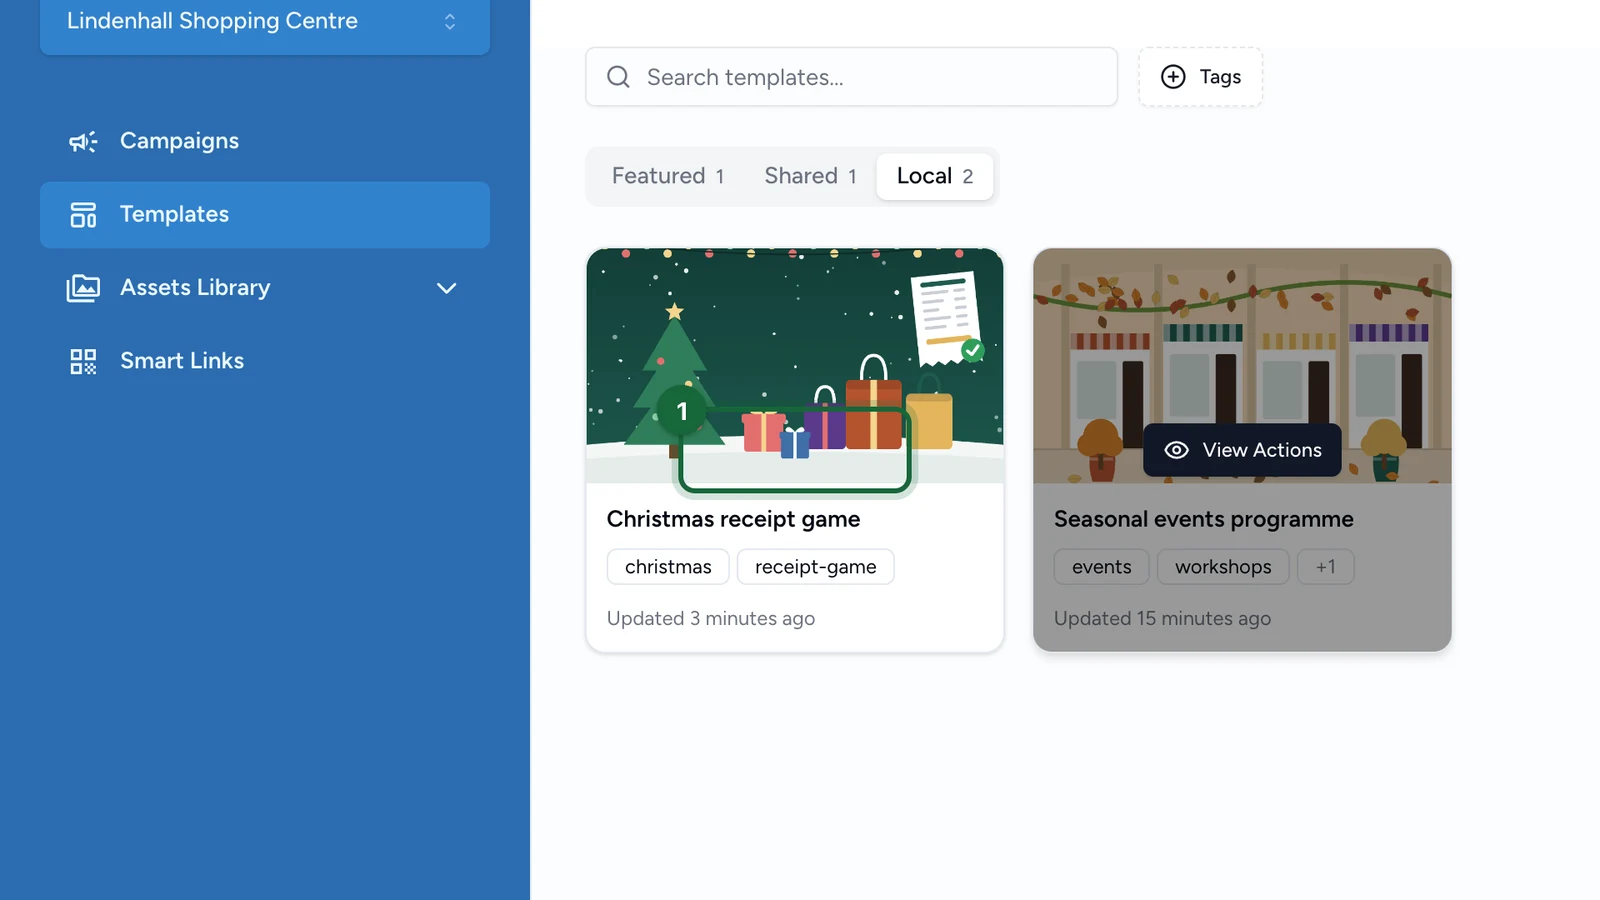The image size is (1600, 900).
Task: Click the christmas tag
Action: tap(668, 567)
